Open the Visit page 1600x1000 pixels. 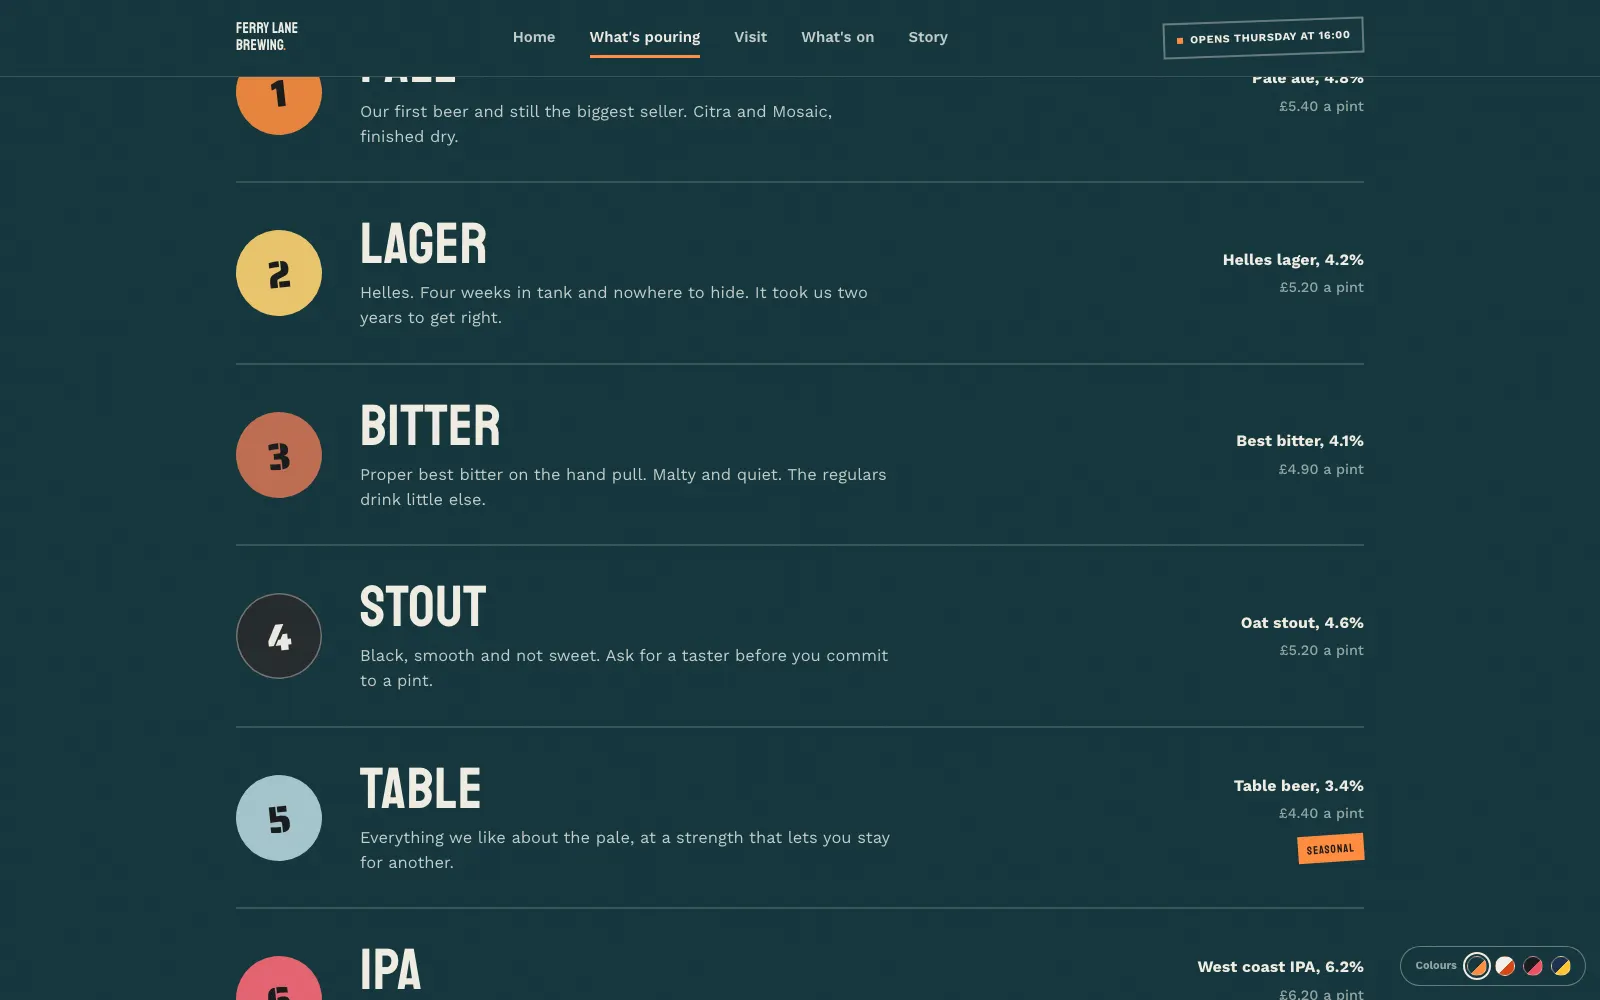coord(751,37)
